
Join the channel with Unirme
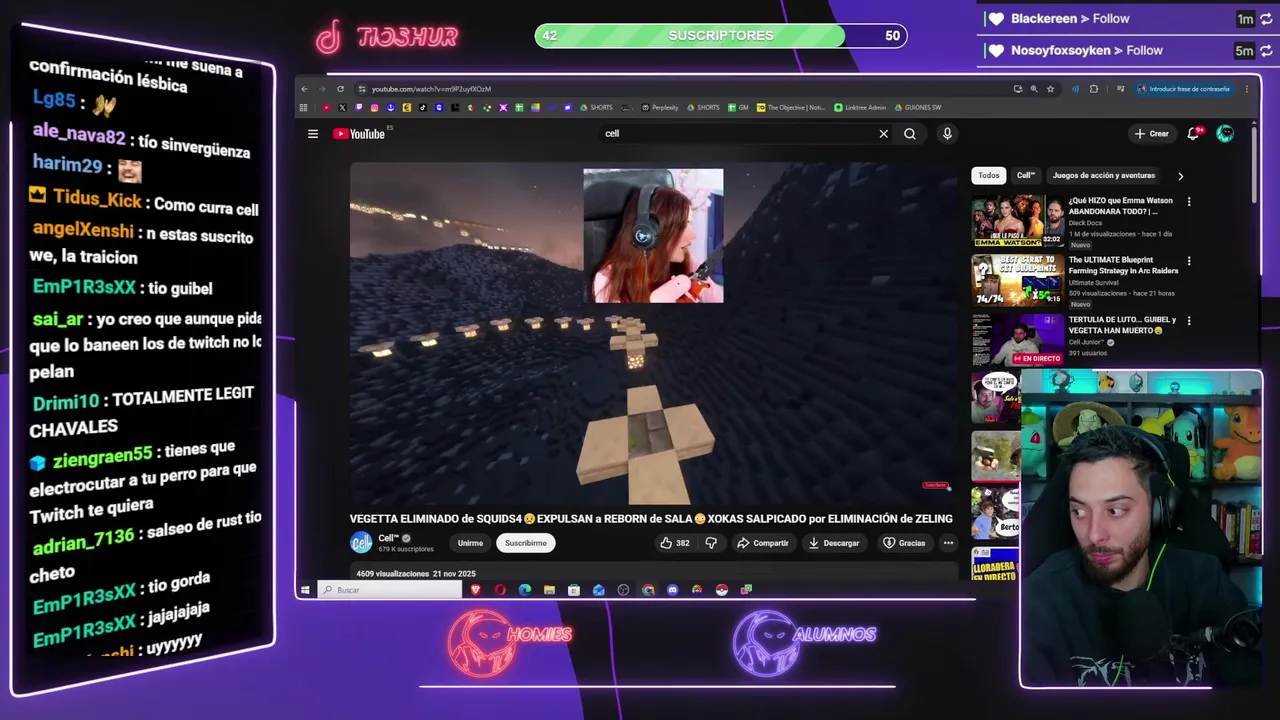(x=470, y=543)
